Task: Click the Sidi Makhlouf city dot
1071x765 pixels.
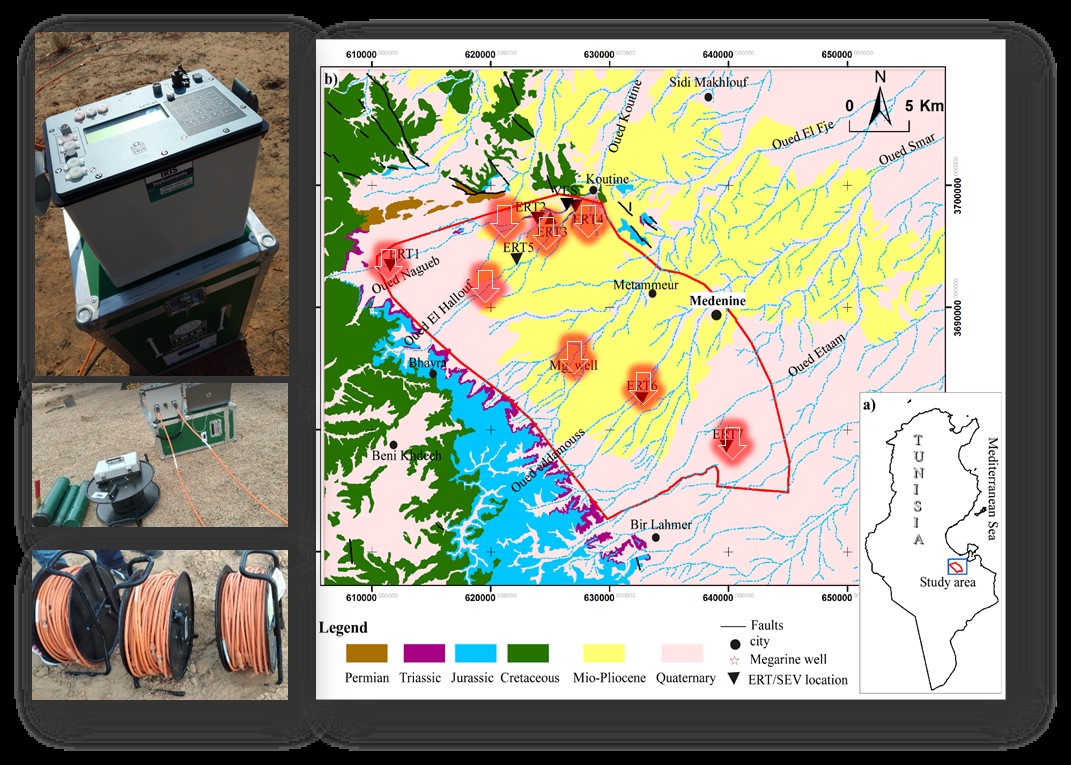Action: click(708, 96)
